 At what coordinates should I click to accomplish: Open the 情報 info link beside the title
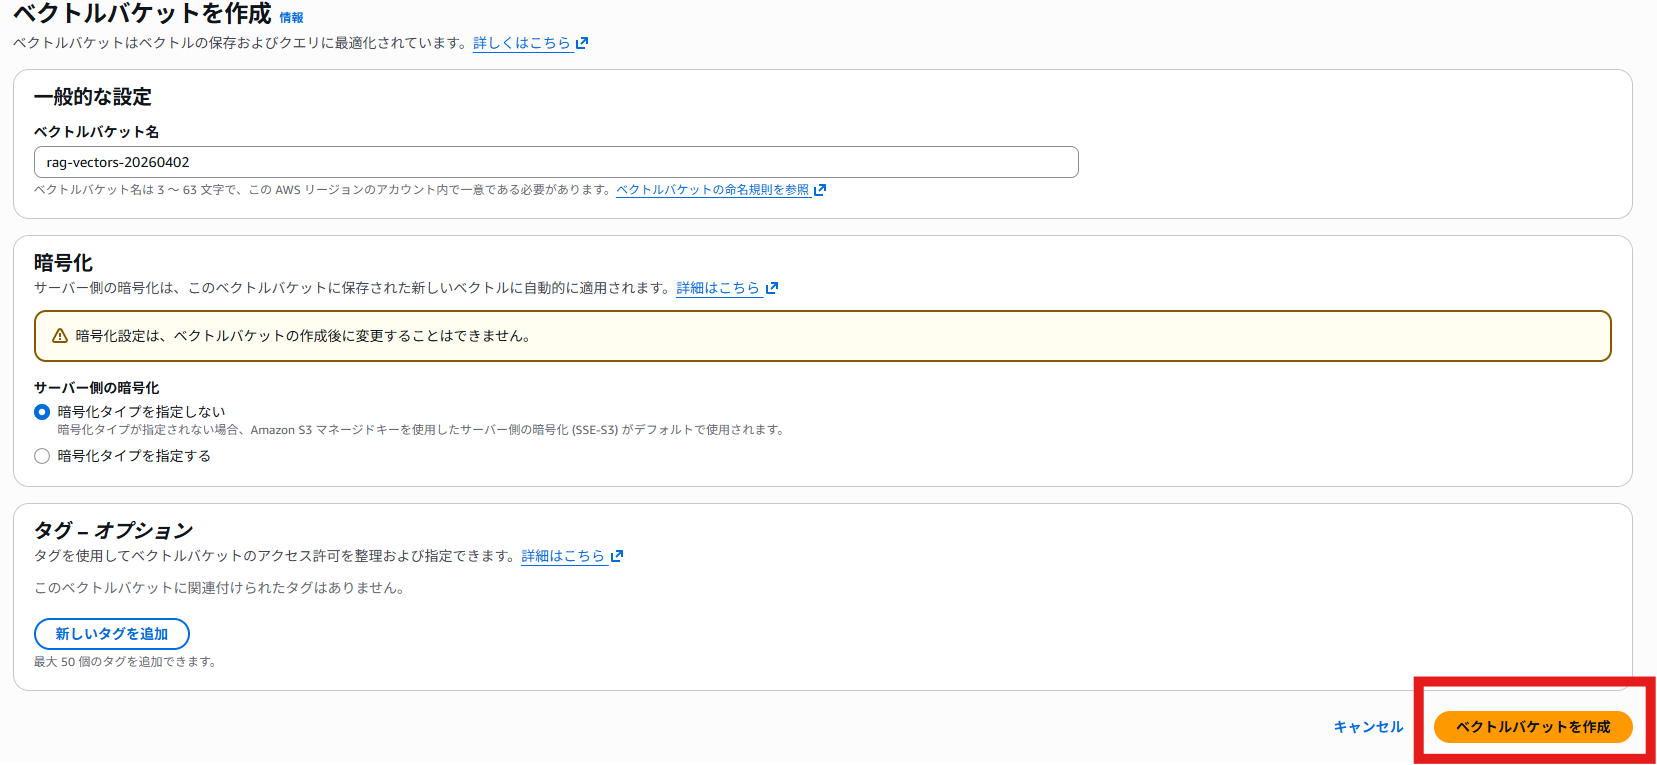(x=291, y=18)
